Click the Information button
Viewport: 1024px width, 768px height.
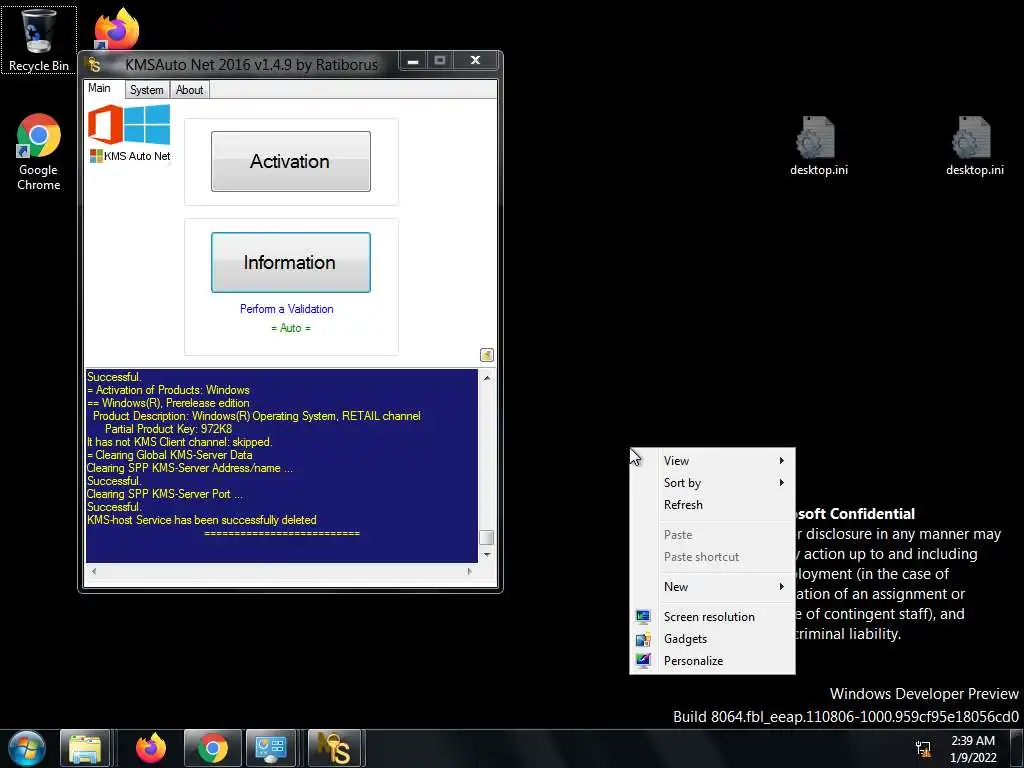291,263
